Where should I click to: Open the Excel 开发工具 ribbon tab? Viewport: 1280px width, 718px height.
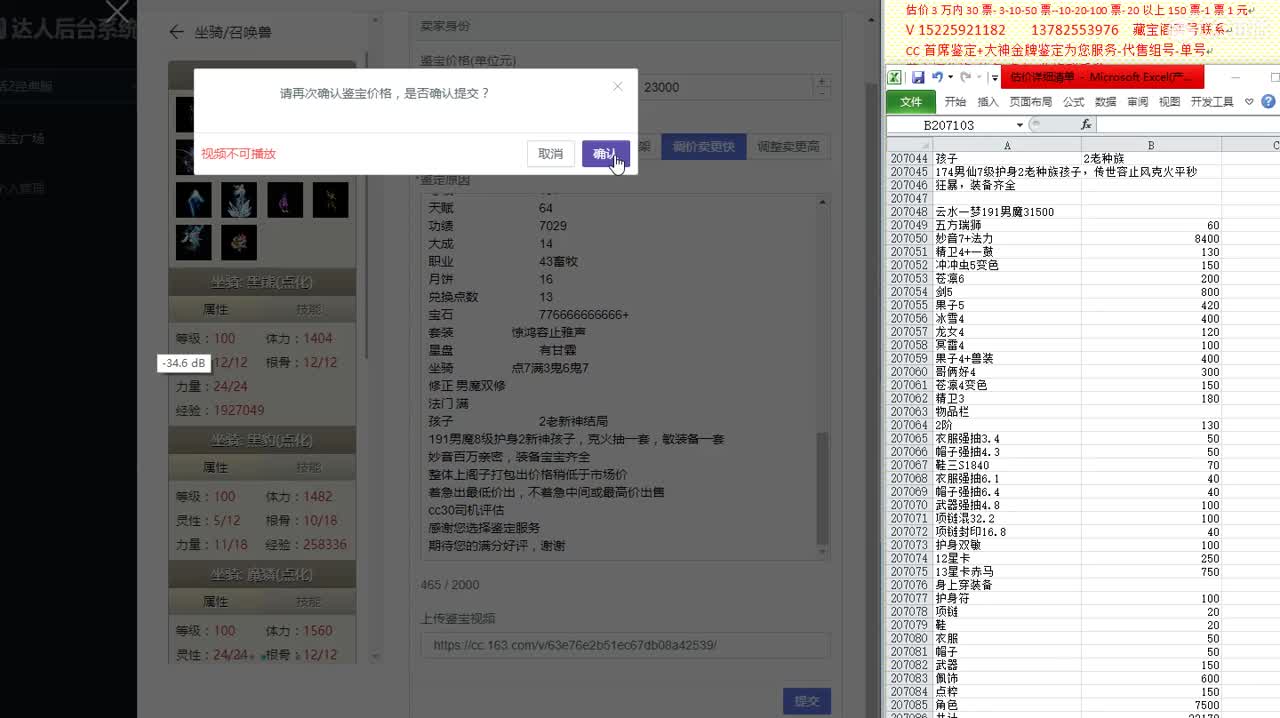(1212, 102)
